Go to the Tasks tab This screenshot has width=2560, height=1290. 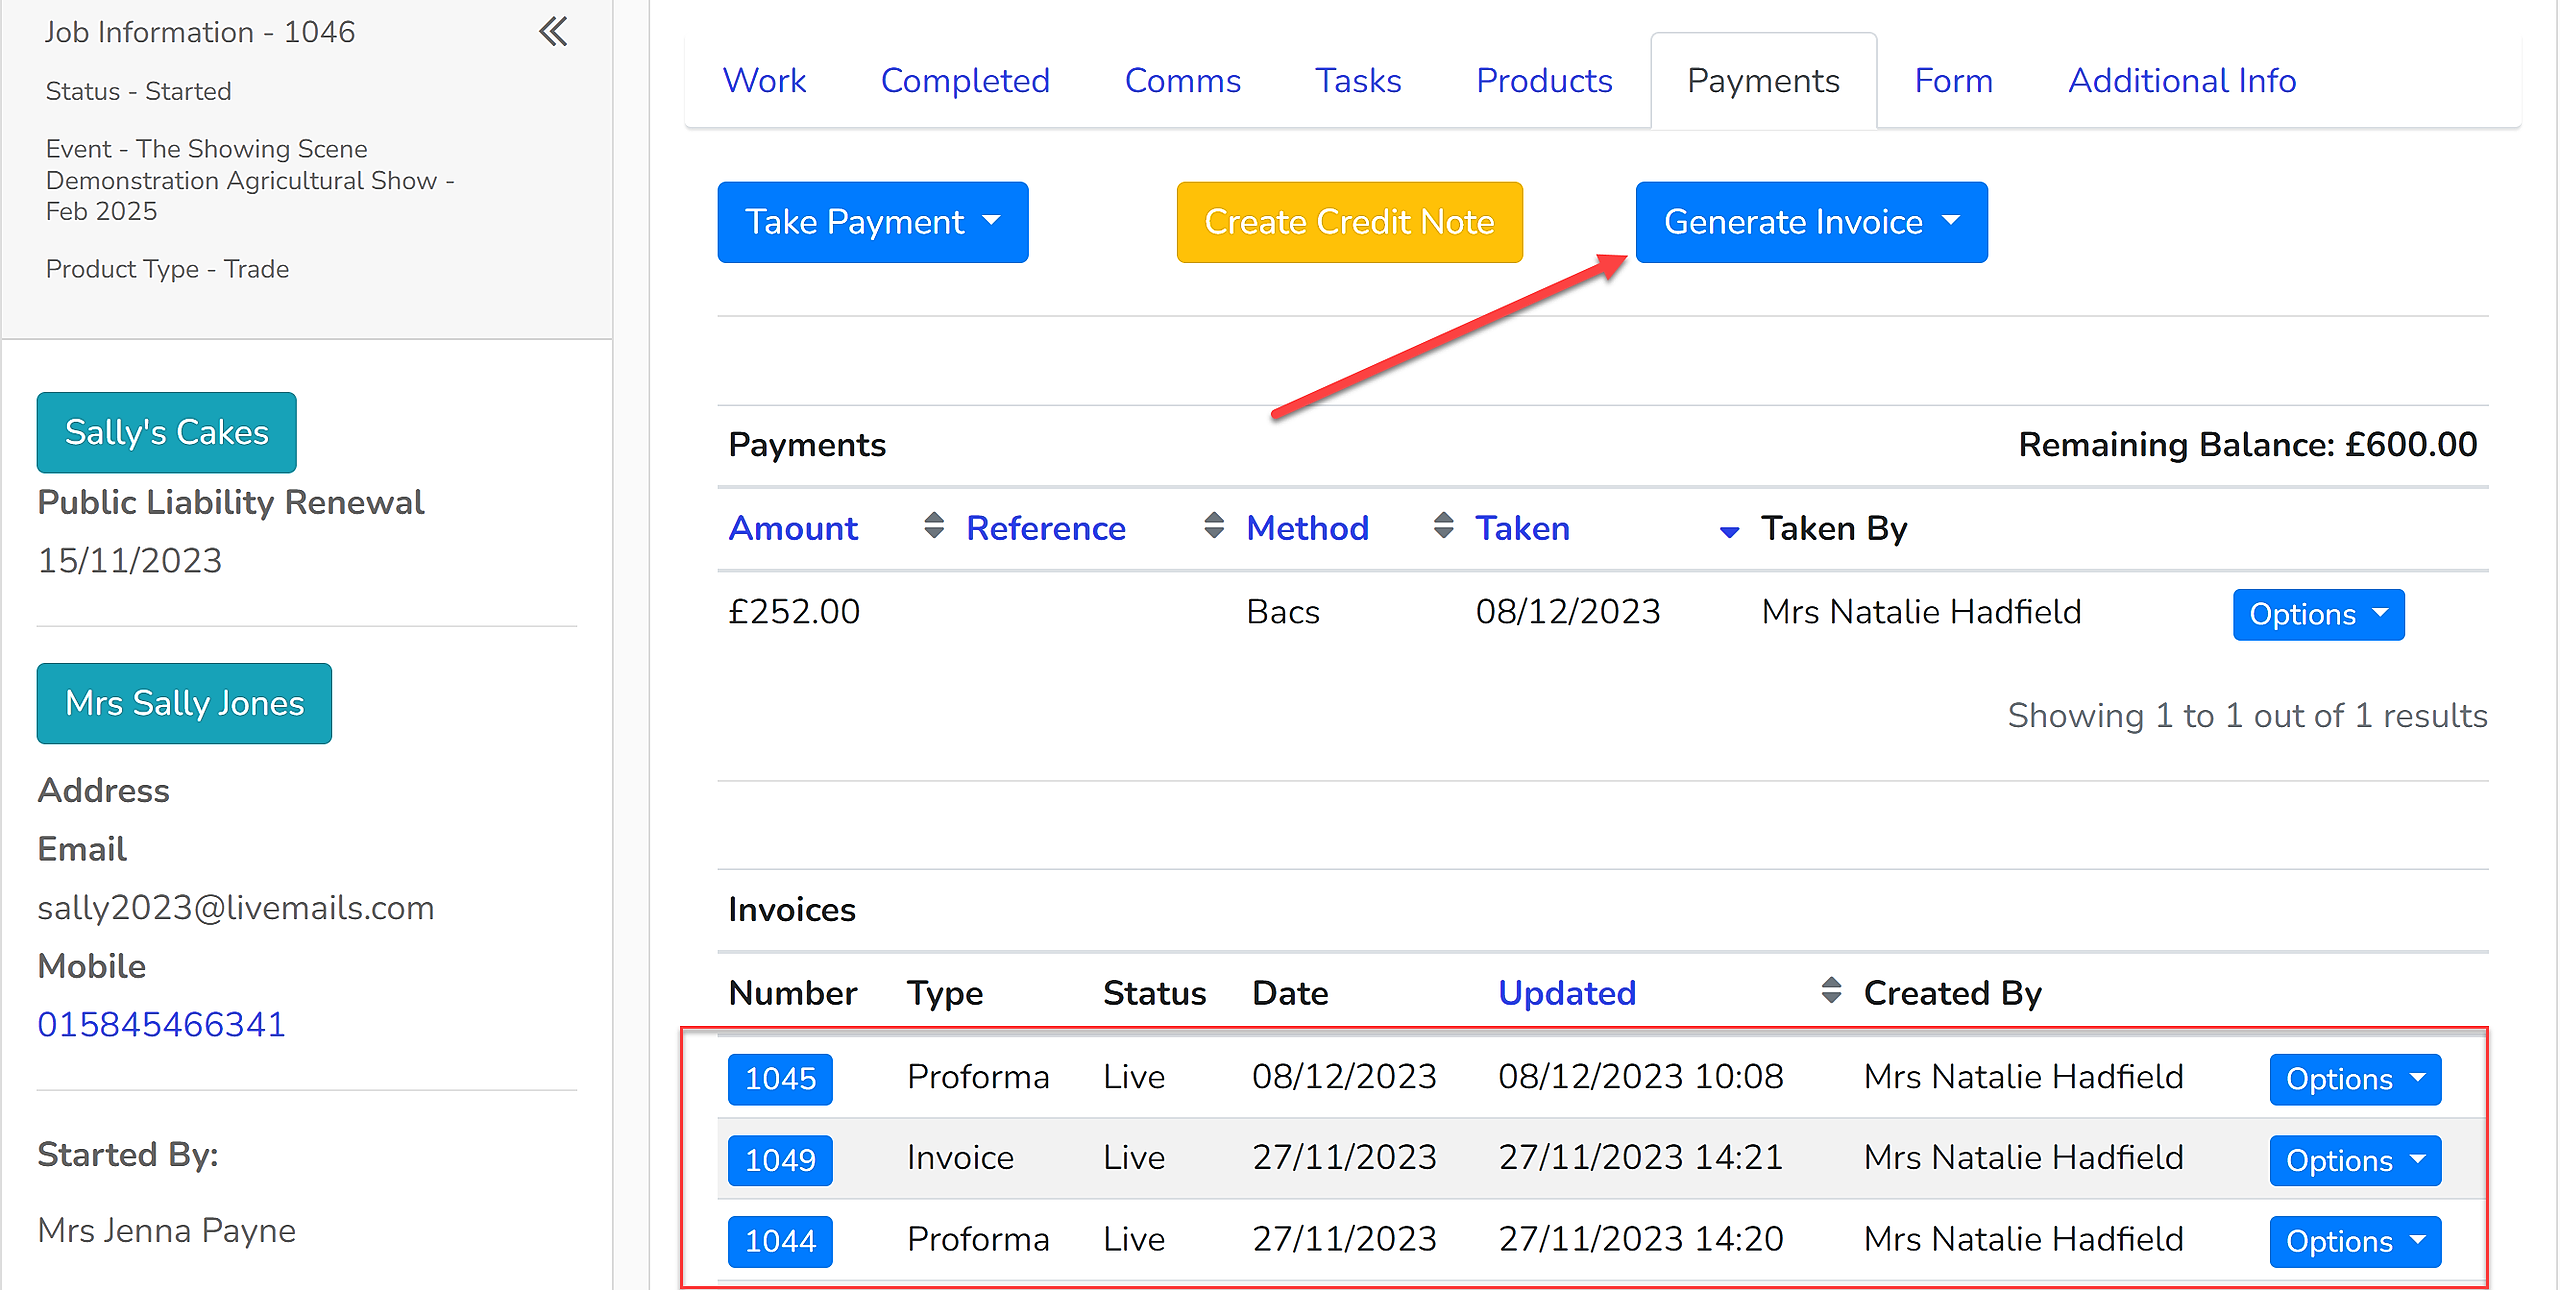pyautogui.click(x=1358, y=80)
